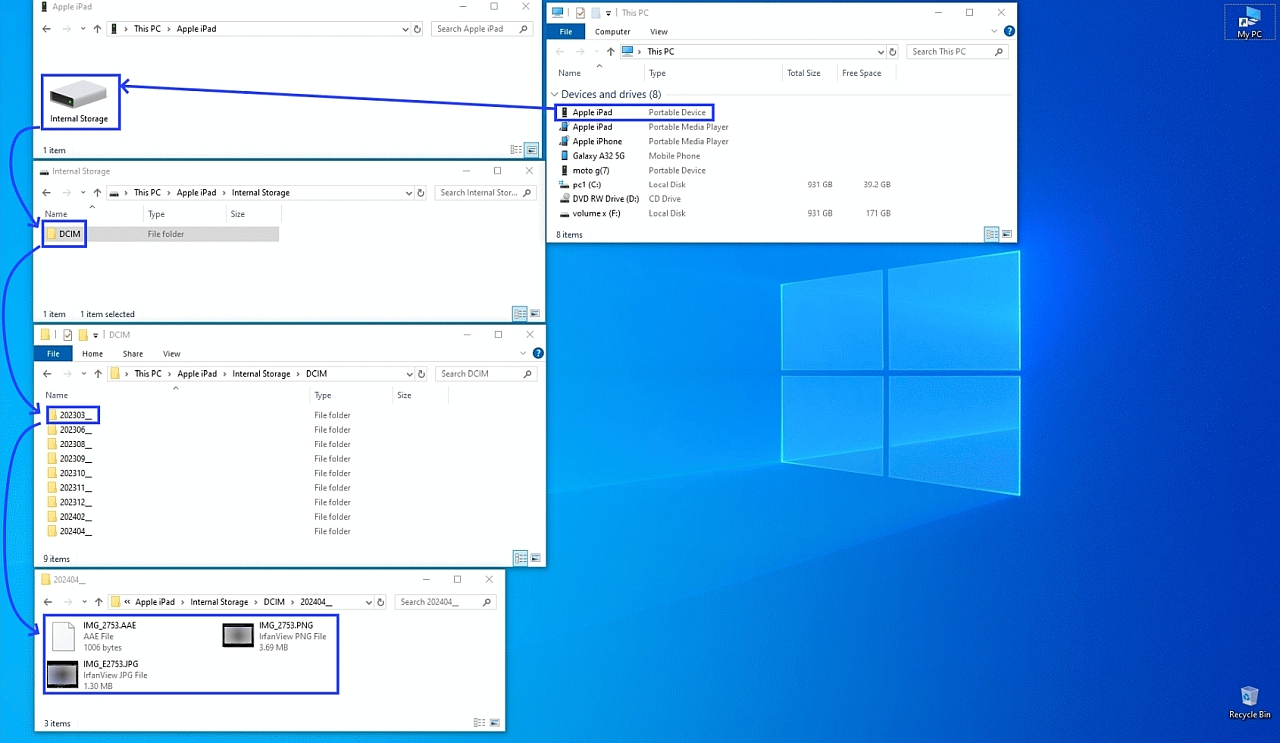The image size is (1280, 743).
Task: Refresh the DCIM window
Action: 421,374
